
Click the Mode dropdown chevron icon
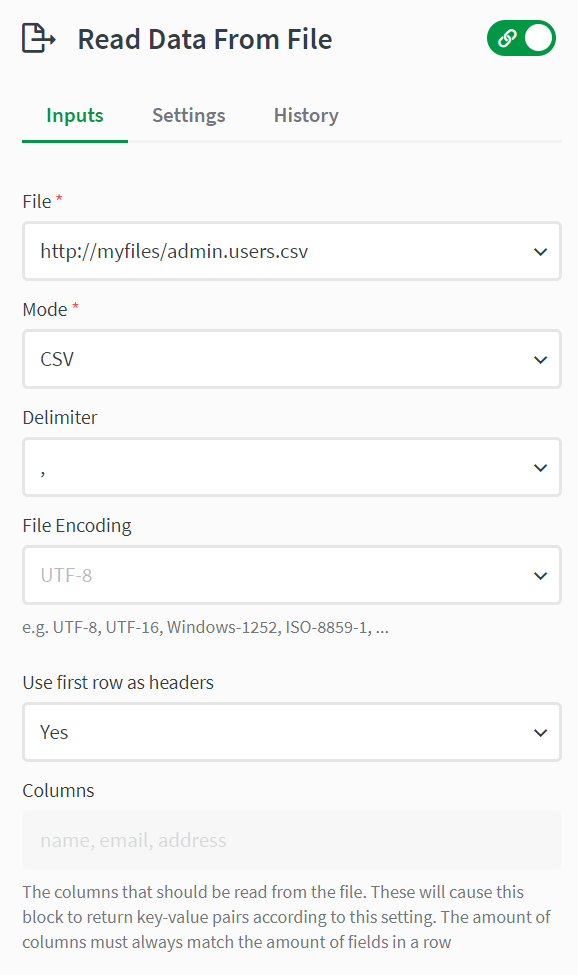click(x=540, y=359)
